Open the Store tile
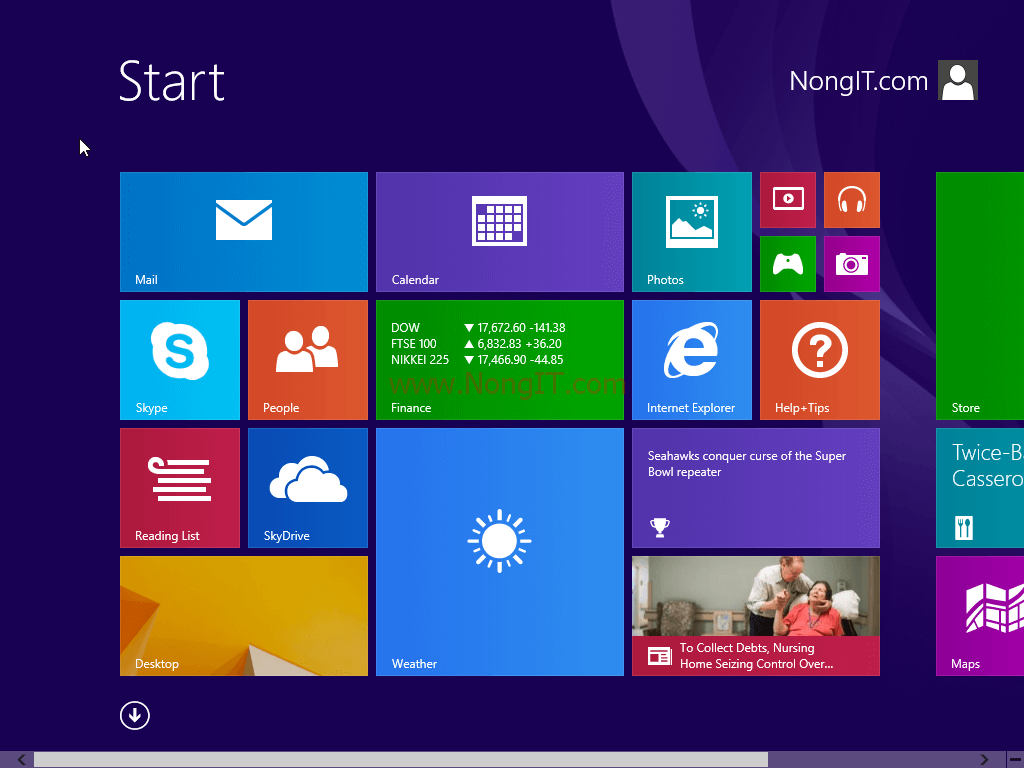The height and width of the screenshot is (768, 1024). (x=980, y=296)
